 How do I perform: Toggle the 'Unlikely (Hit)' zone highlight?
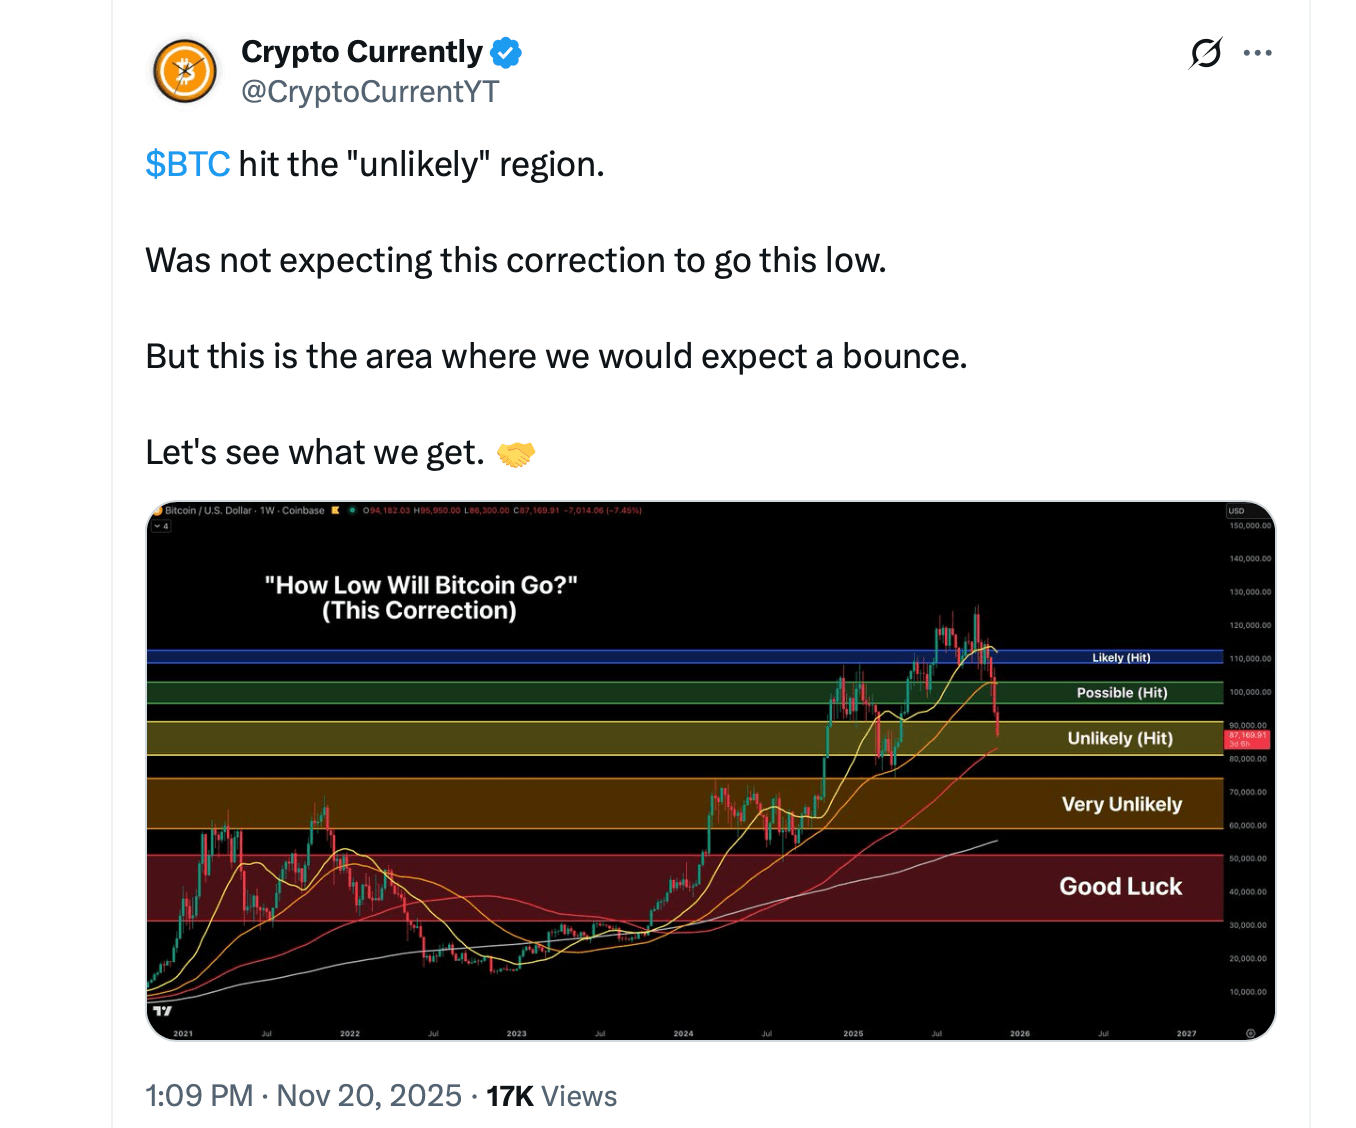1120,738
